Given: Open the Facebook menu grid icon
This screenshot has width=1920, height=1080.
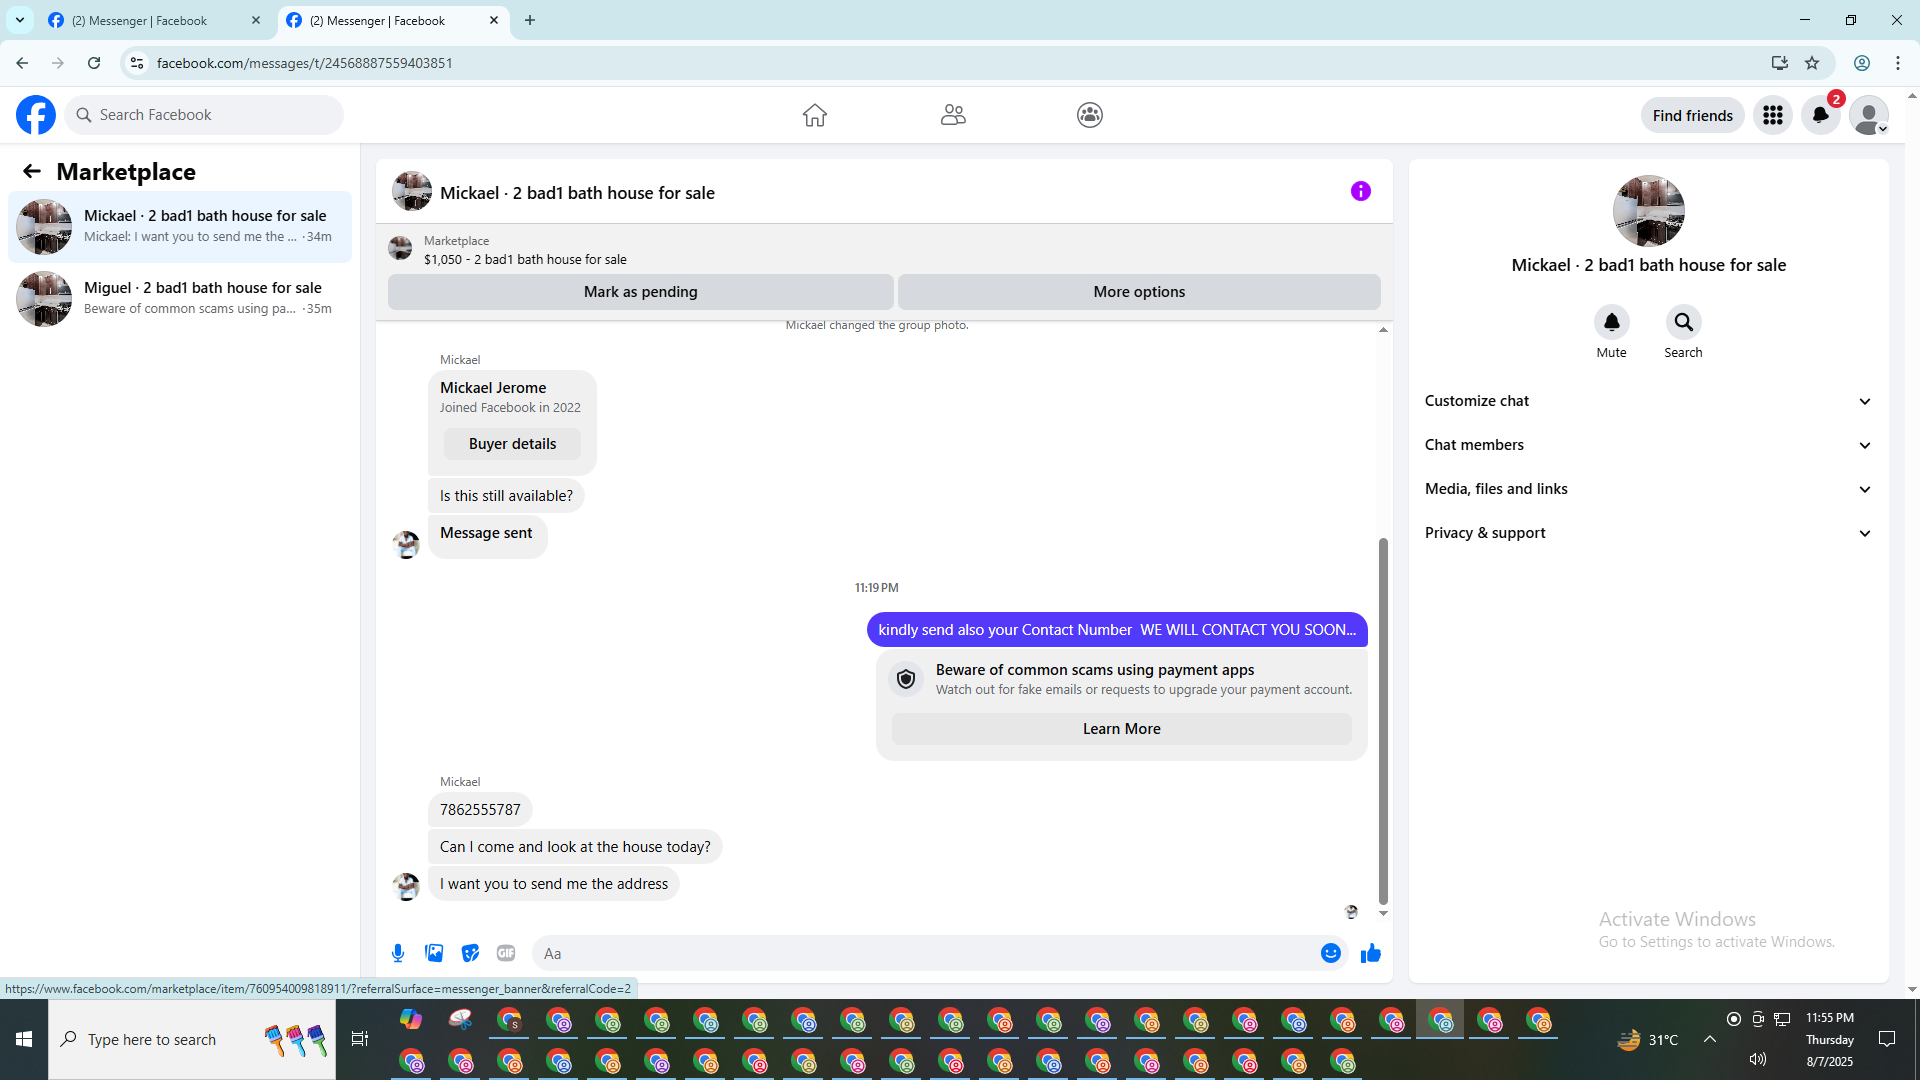Looking at the screenshot, I should click(x=1772, y=115).
